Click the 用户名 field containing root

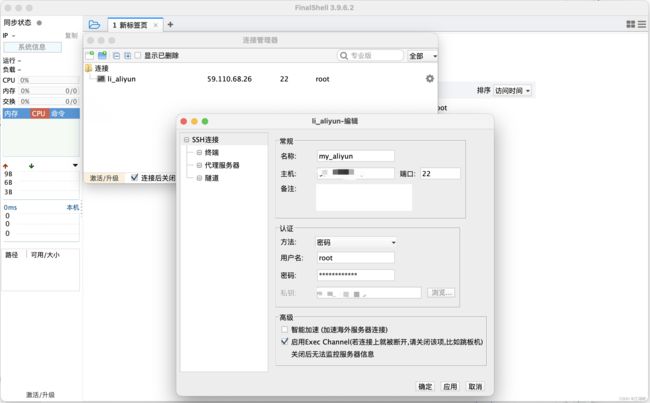(x=355, y=258)
